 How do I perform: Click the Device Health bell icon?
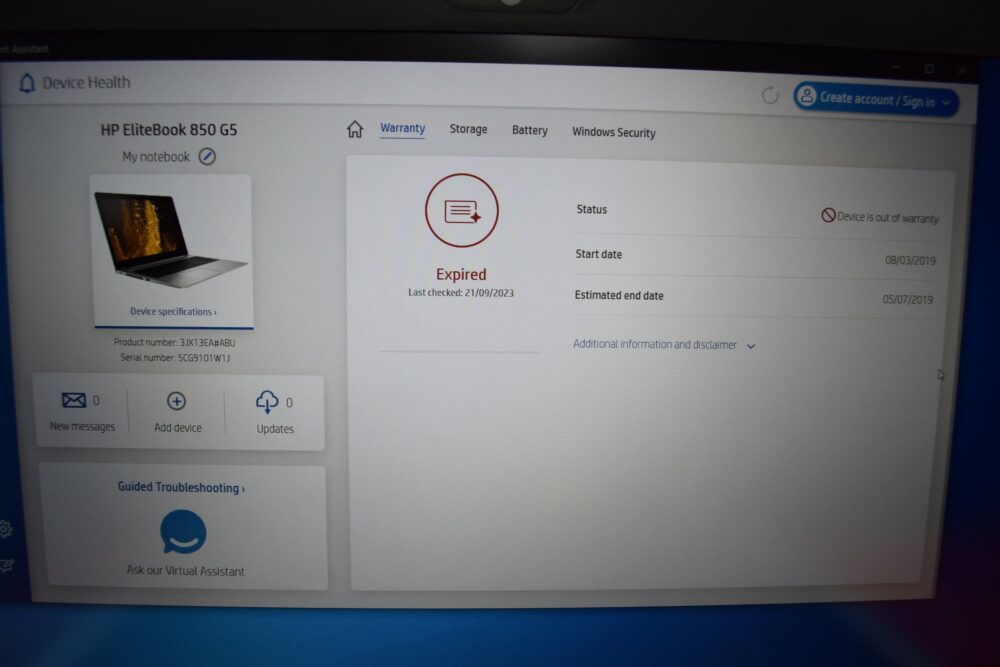27,82
